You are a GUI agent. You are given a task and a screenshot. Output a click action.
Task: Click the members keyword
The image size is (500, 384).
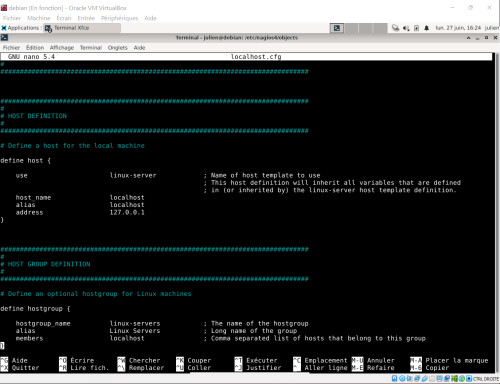29,338
